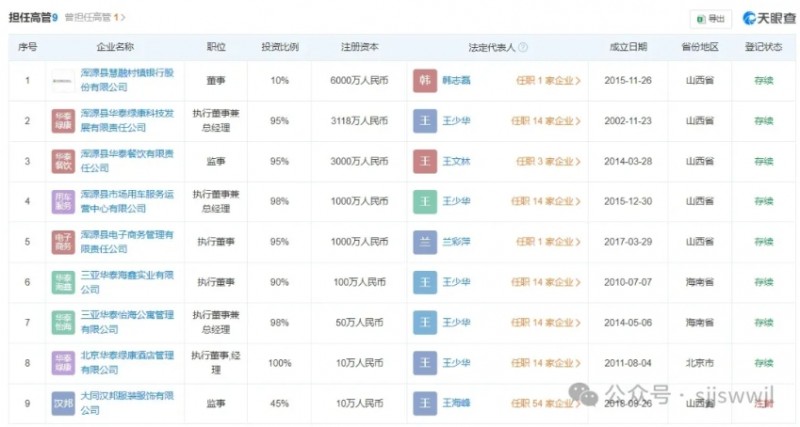Screen dimensions: 800x427
Task: Open the 担任高管 9 tab
Action: pyautogui.click(x=33, y=17)
